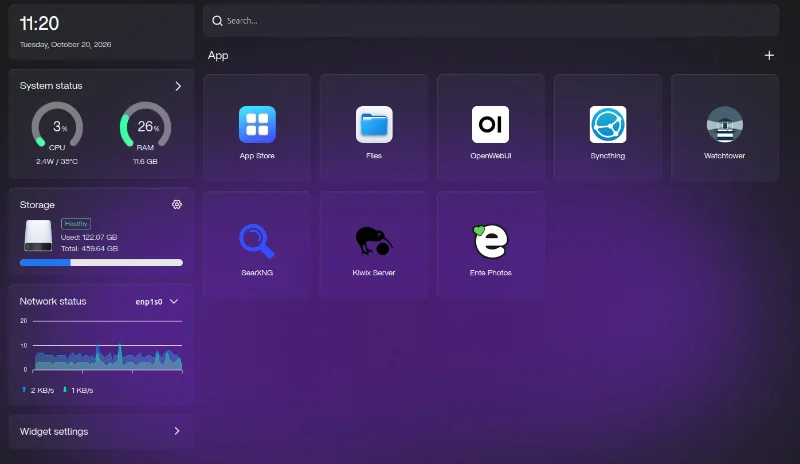Click the Total: 459.64 GB text
Image resolution: width=800 pixels, height=464 pixels.
[90, 249]
